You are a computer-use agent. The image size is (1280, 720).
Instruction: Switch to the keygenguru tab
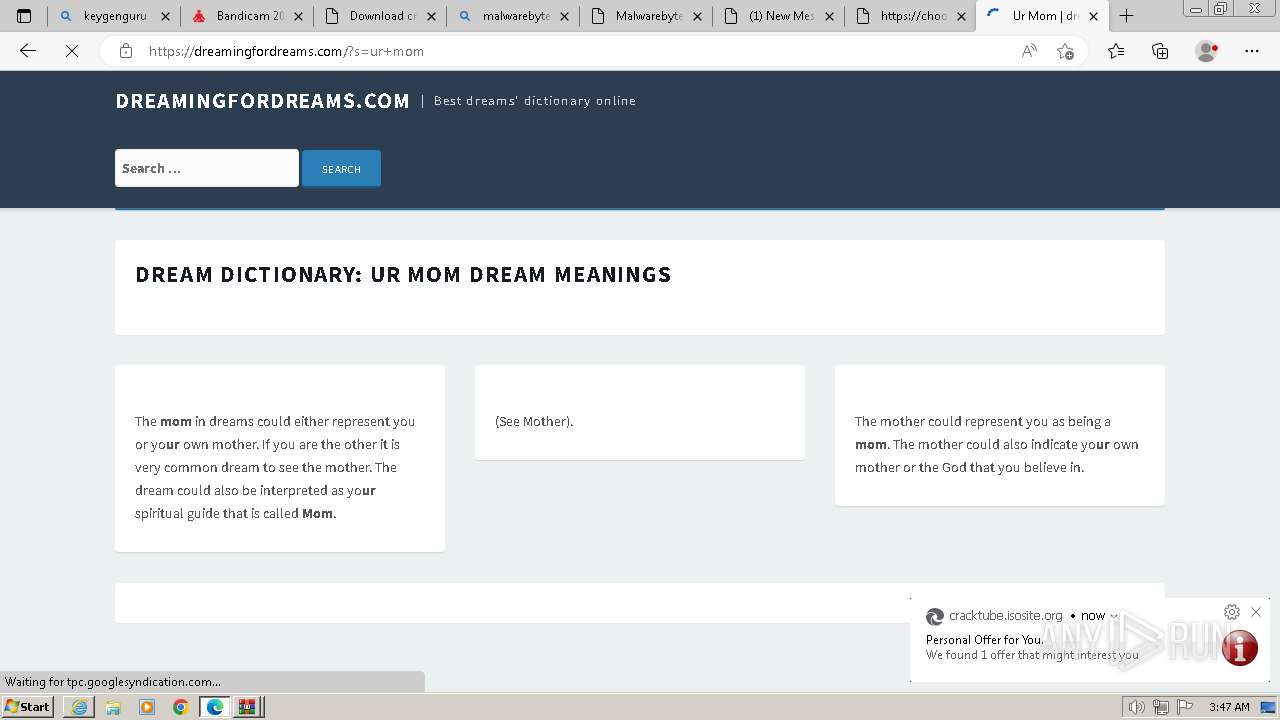point(114,16)
